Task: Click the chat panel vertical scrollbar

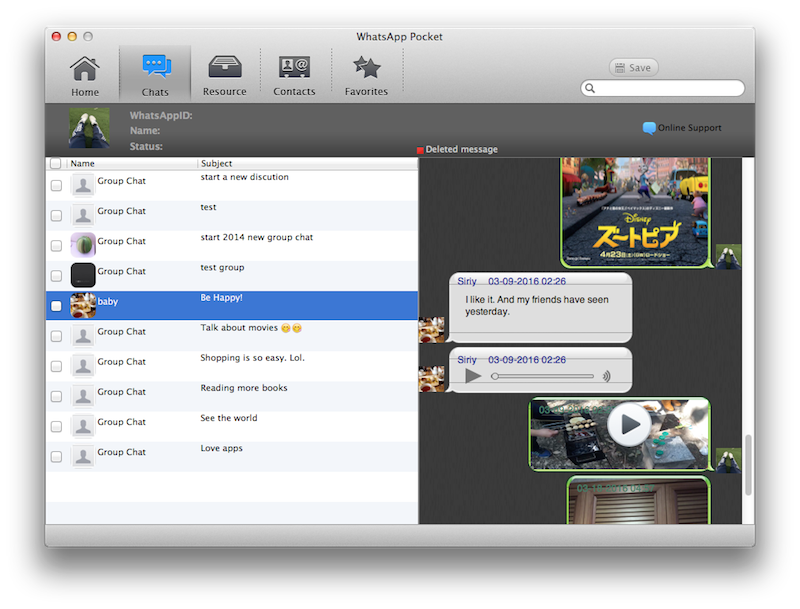Action: [748, 465]
